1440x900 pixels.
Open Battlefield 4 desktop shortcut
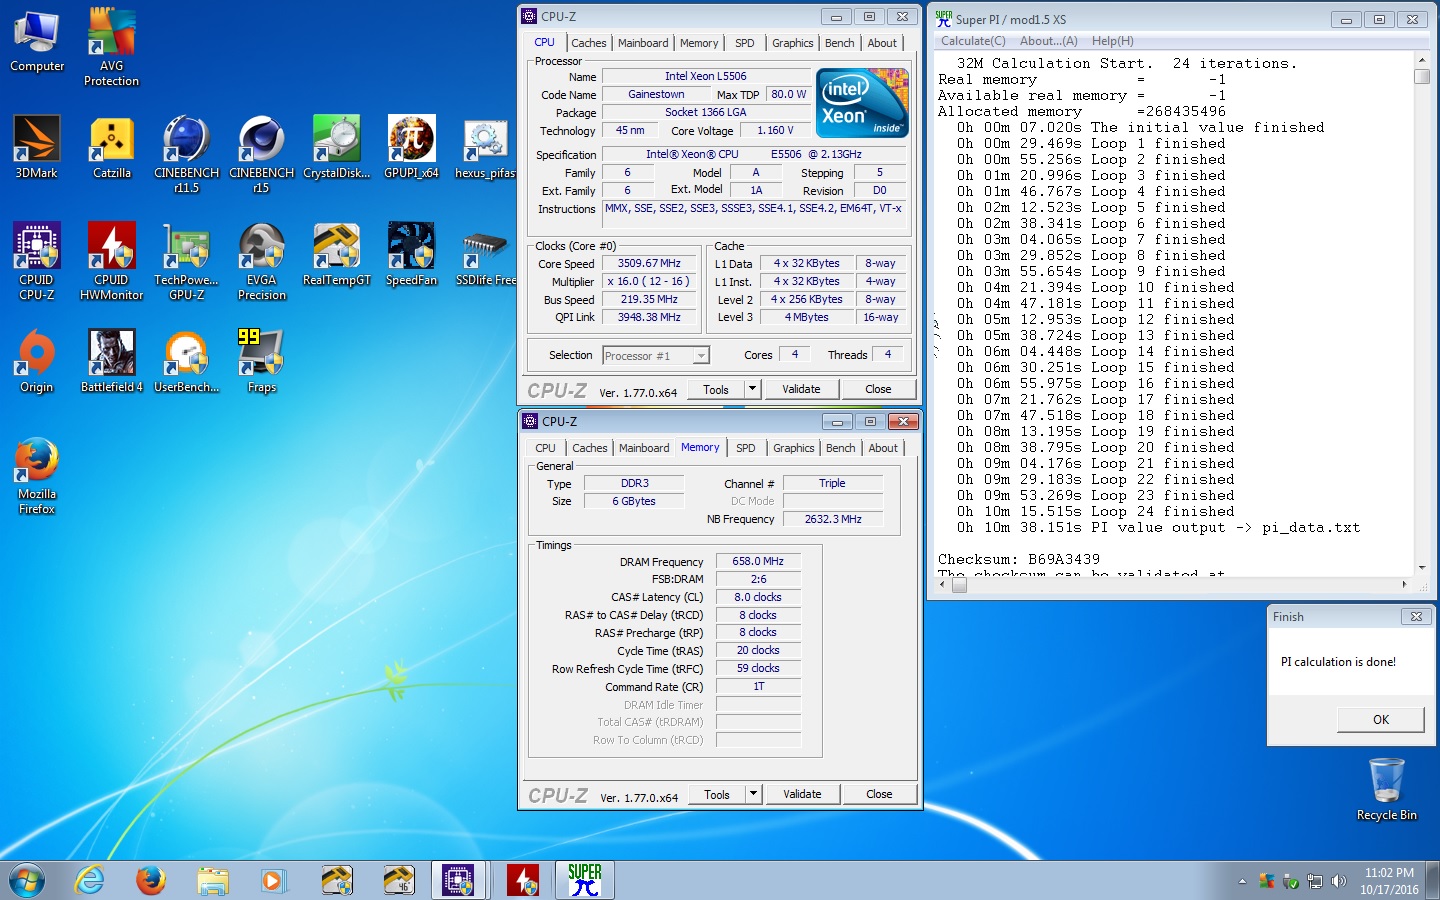[x=112, y=362]
